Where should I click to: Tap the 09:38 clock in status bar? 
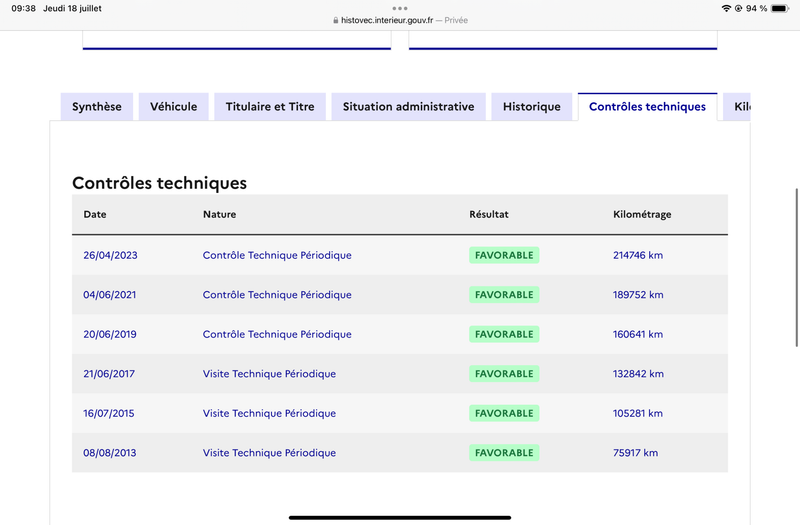(23, 8)
